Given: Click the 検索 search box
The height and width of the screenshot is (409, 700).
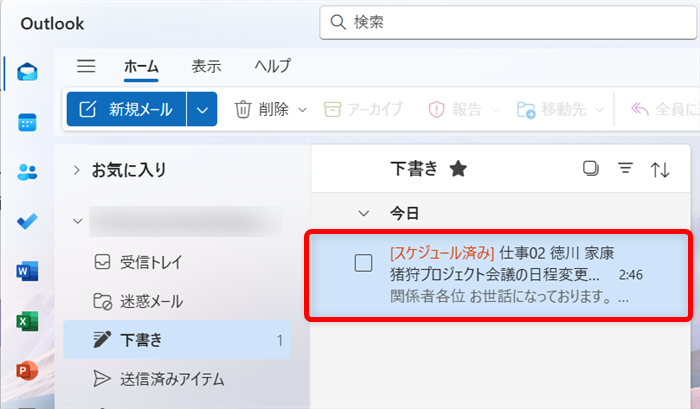Looking at the screenshot, I should [x=500, y=21].
